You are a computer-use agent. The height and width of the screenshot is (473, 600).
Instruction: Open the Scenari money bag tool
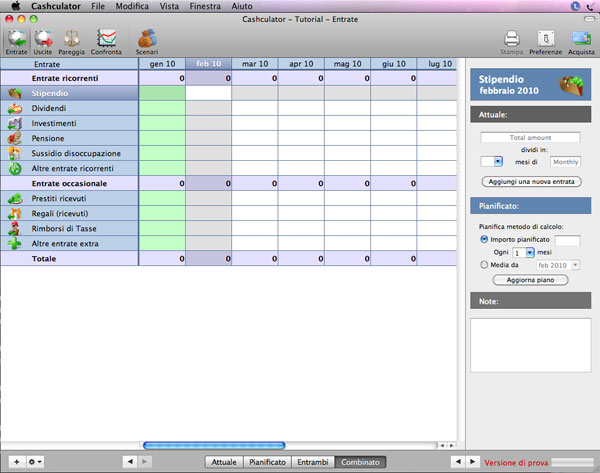tap(147, 42)
